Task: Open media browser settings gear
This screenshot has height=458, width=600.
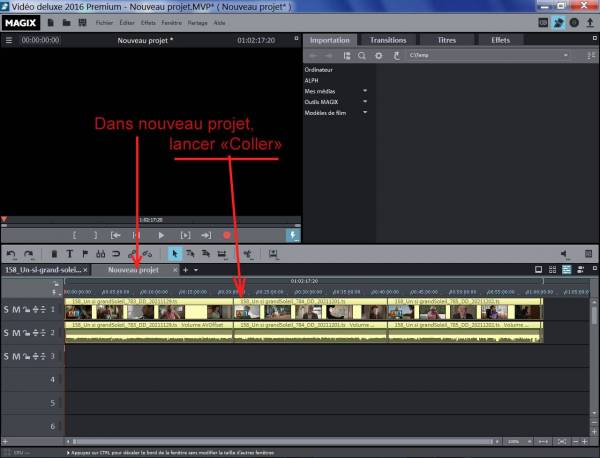Action: pos(378,56)
